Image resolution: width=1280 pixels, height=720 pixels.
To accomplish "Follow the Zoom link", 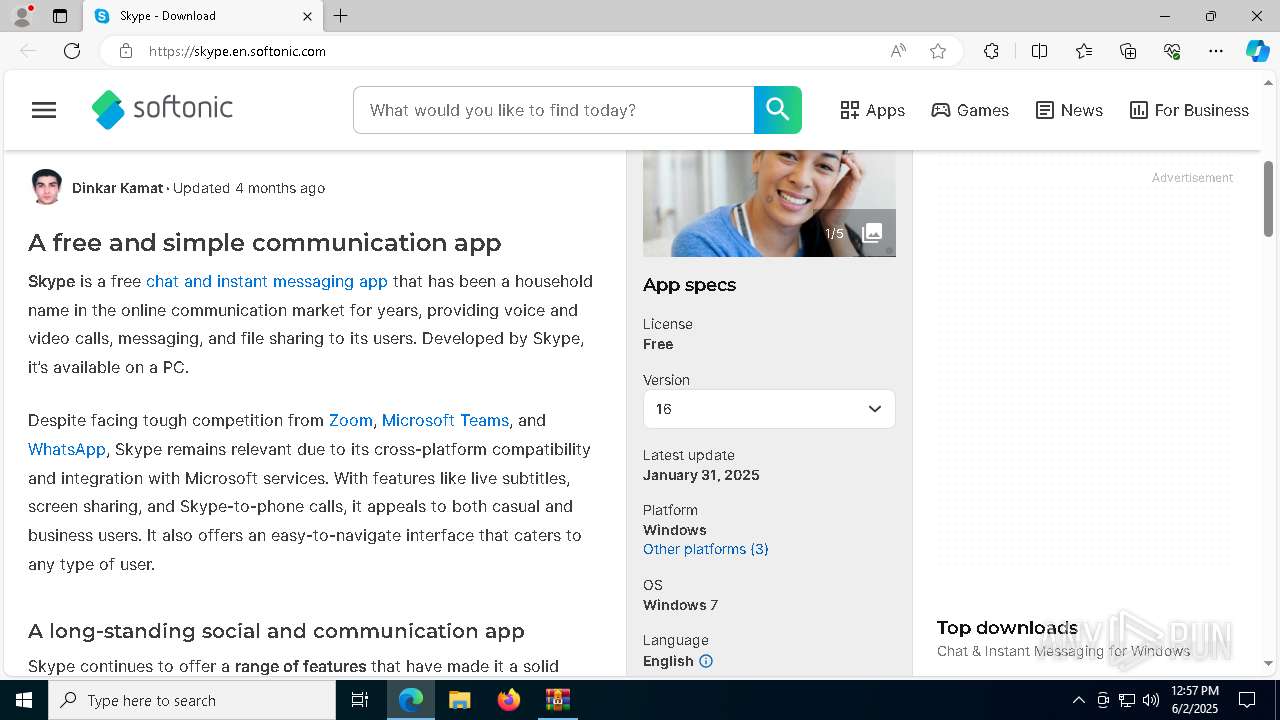I will (351, 420).
